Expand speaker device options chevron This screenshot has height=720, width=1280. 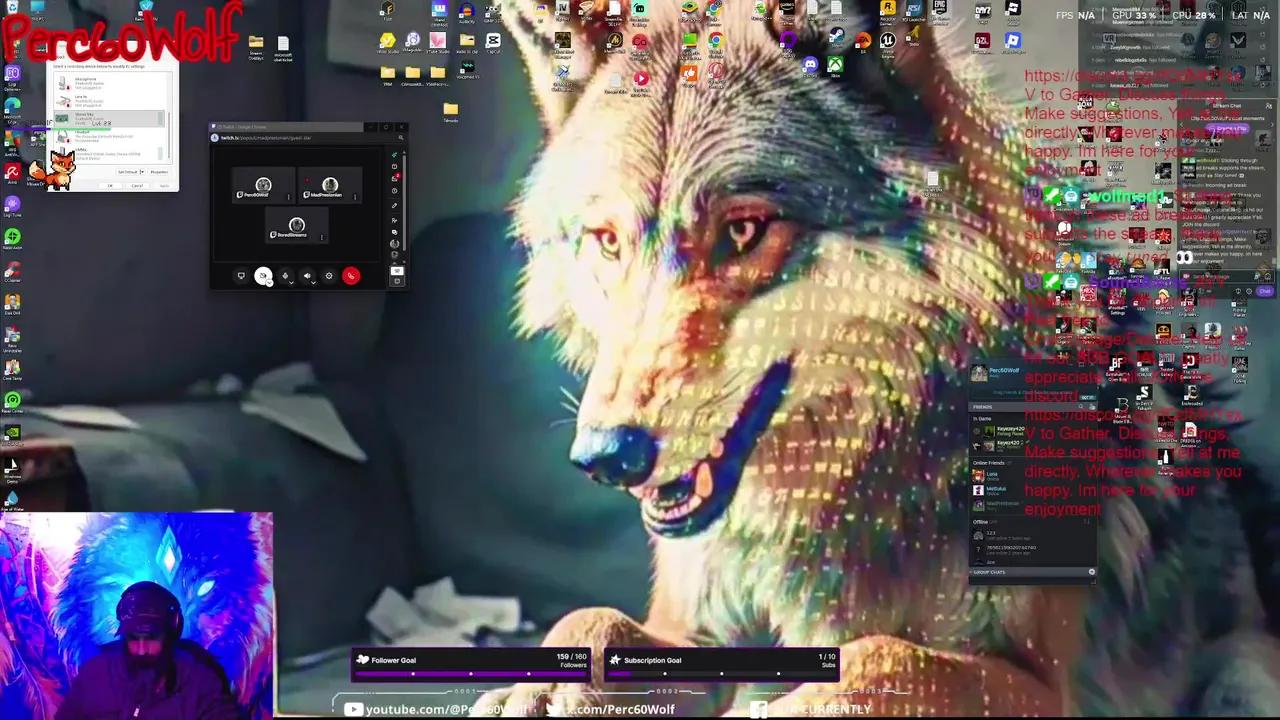click(314, 282)
